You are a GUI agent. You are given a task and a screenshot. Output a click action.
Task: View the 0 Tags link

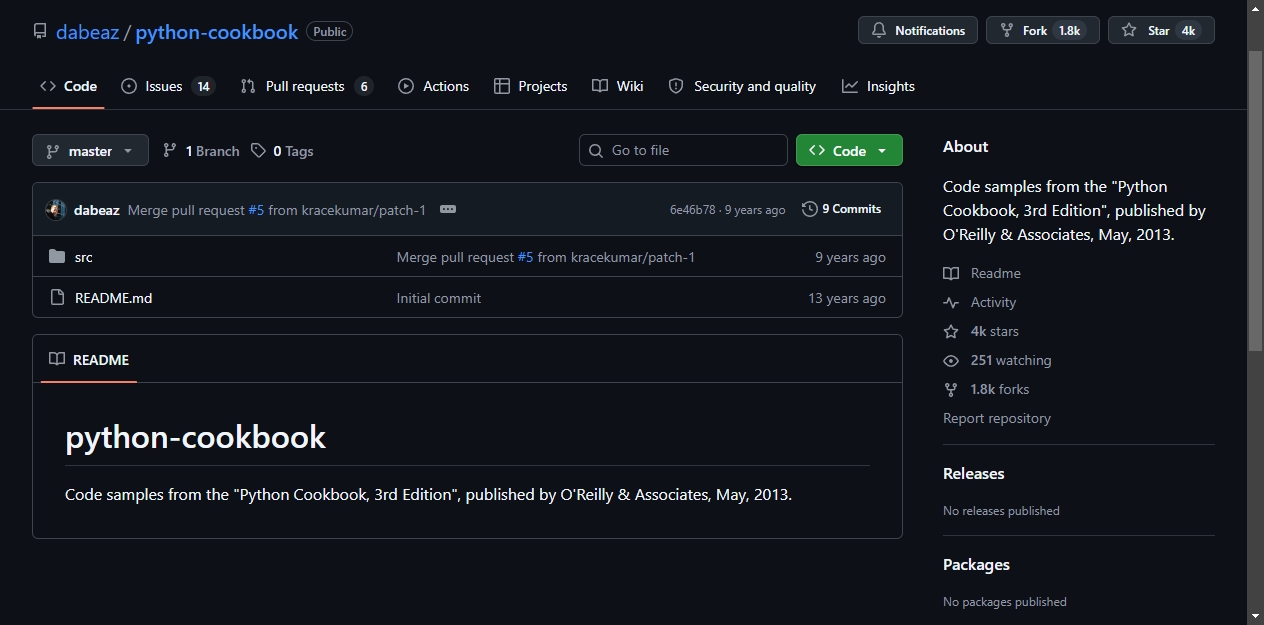pos(282,151)
